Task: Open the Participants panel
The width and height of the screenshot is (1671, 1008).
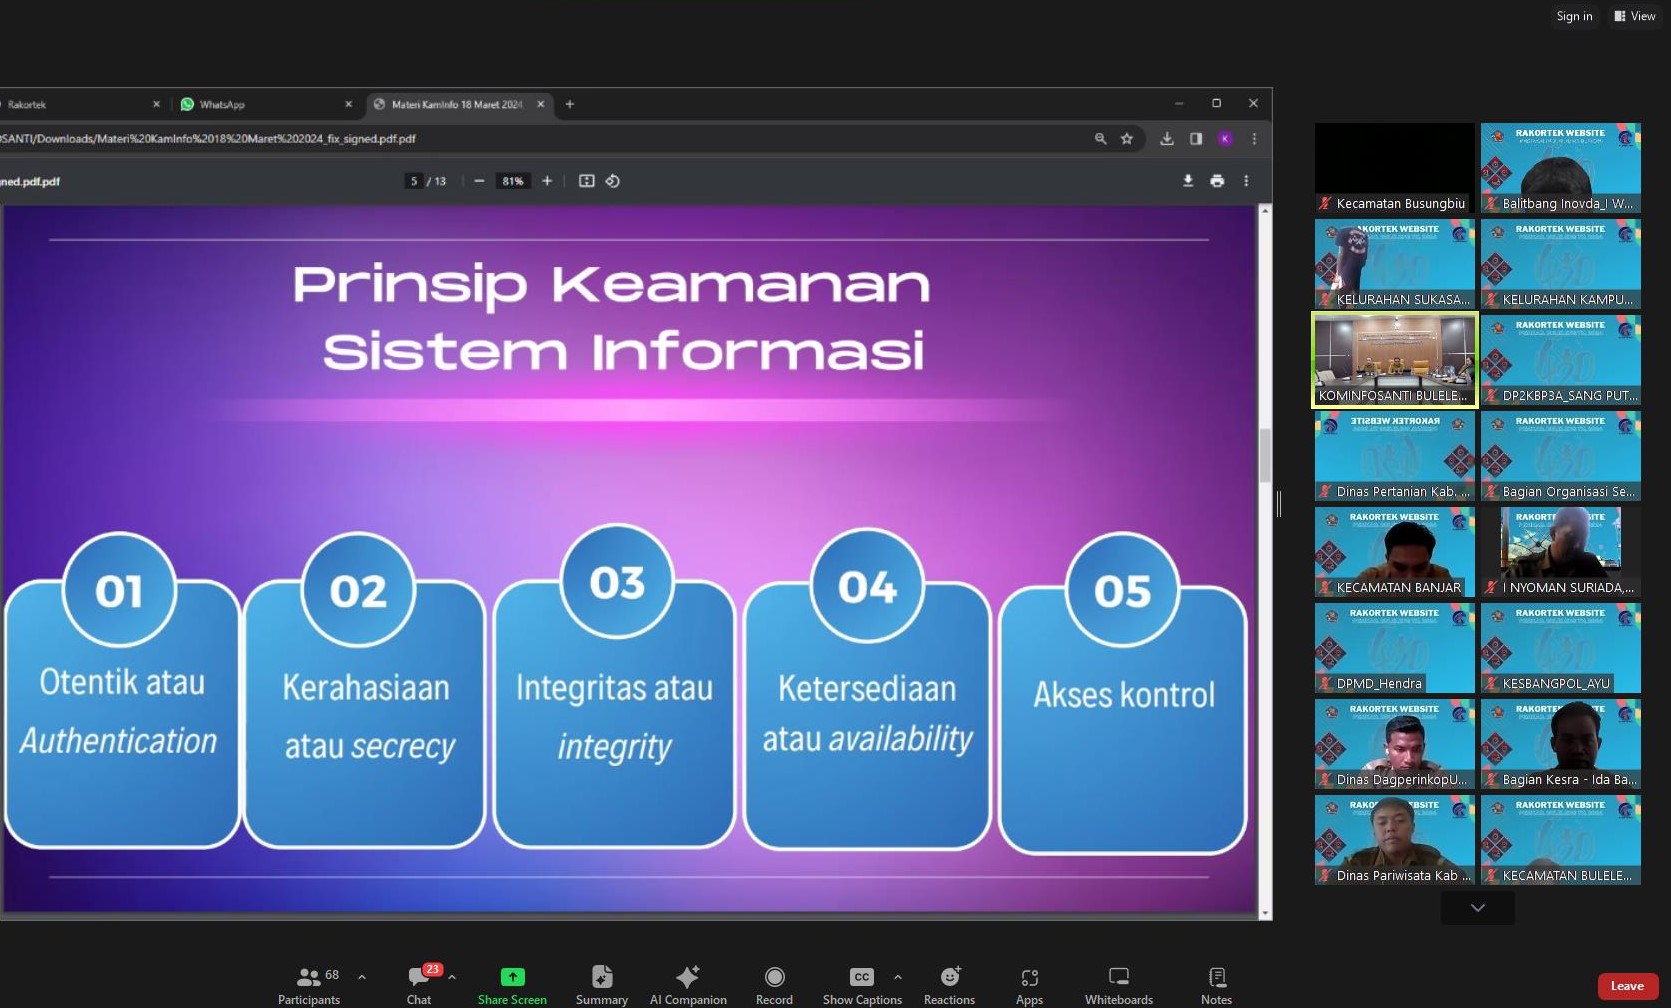Action: tap(309, 985)
